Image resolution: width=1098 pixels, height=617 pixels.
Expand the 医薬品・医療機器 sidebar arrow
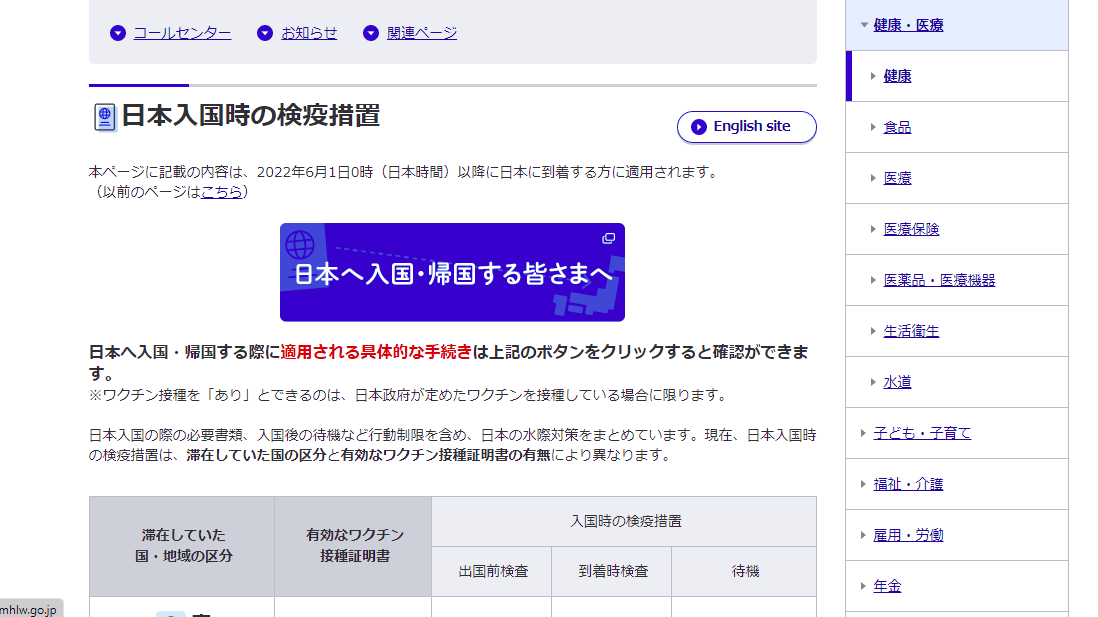pyautogui.click(x=873, y=280)
